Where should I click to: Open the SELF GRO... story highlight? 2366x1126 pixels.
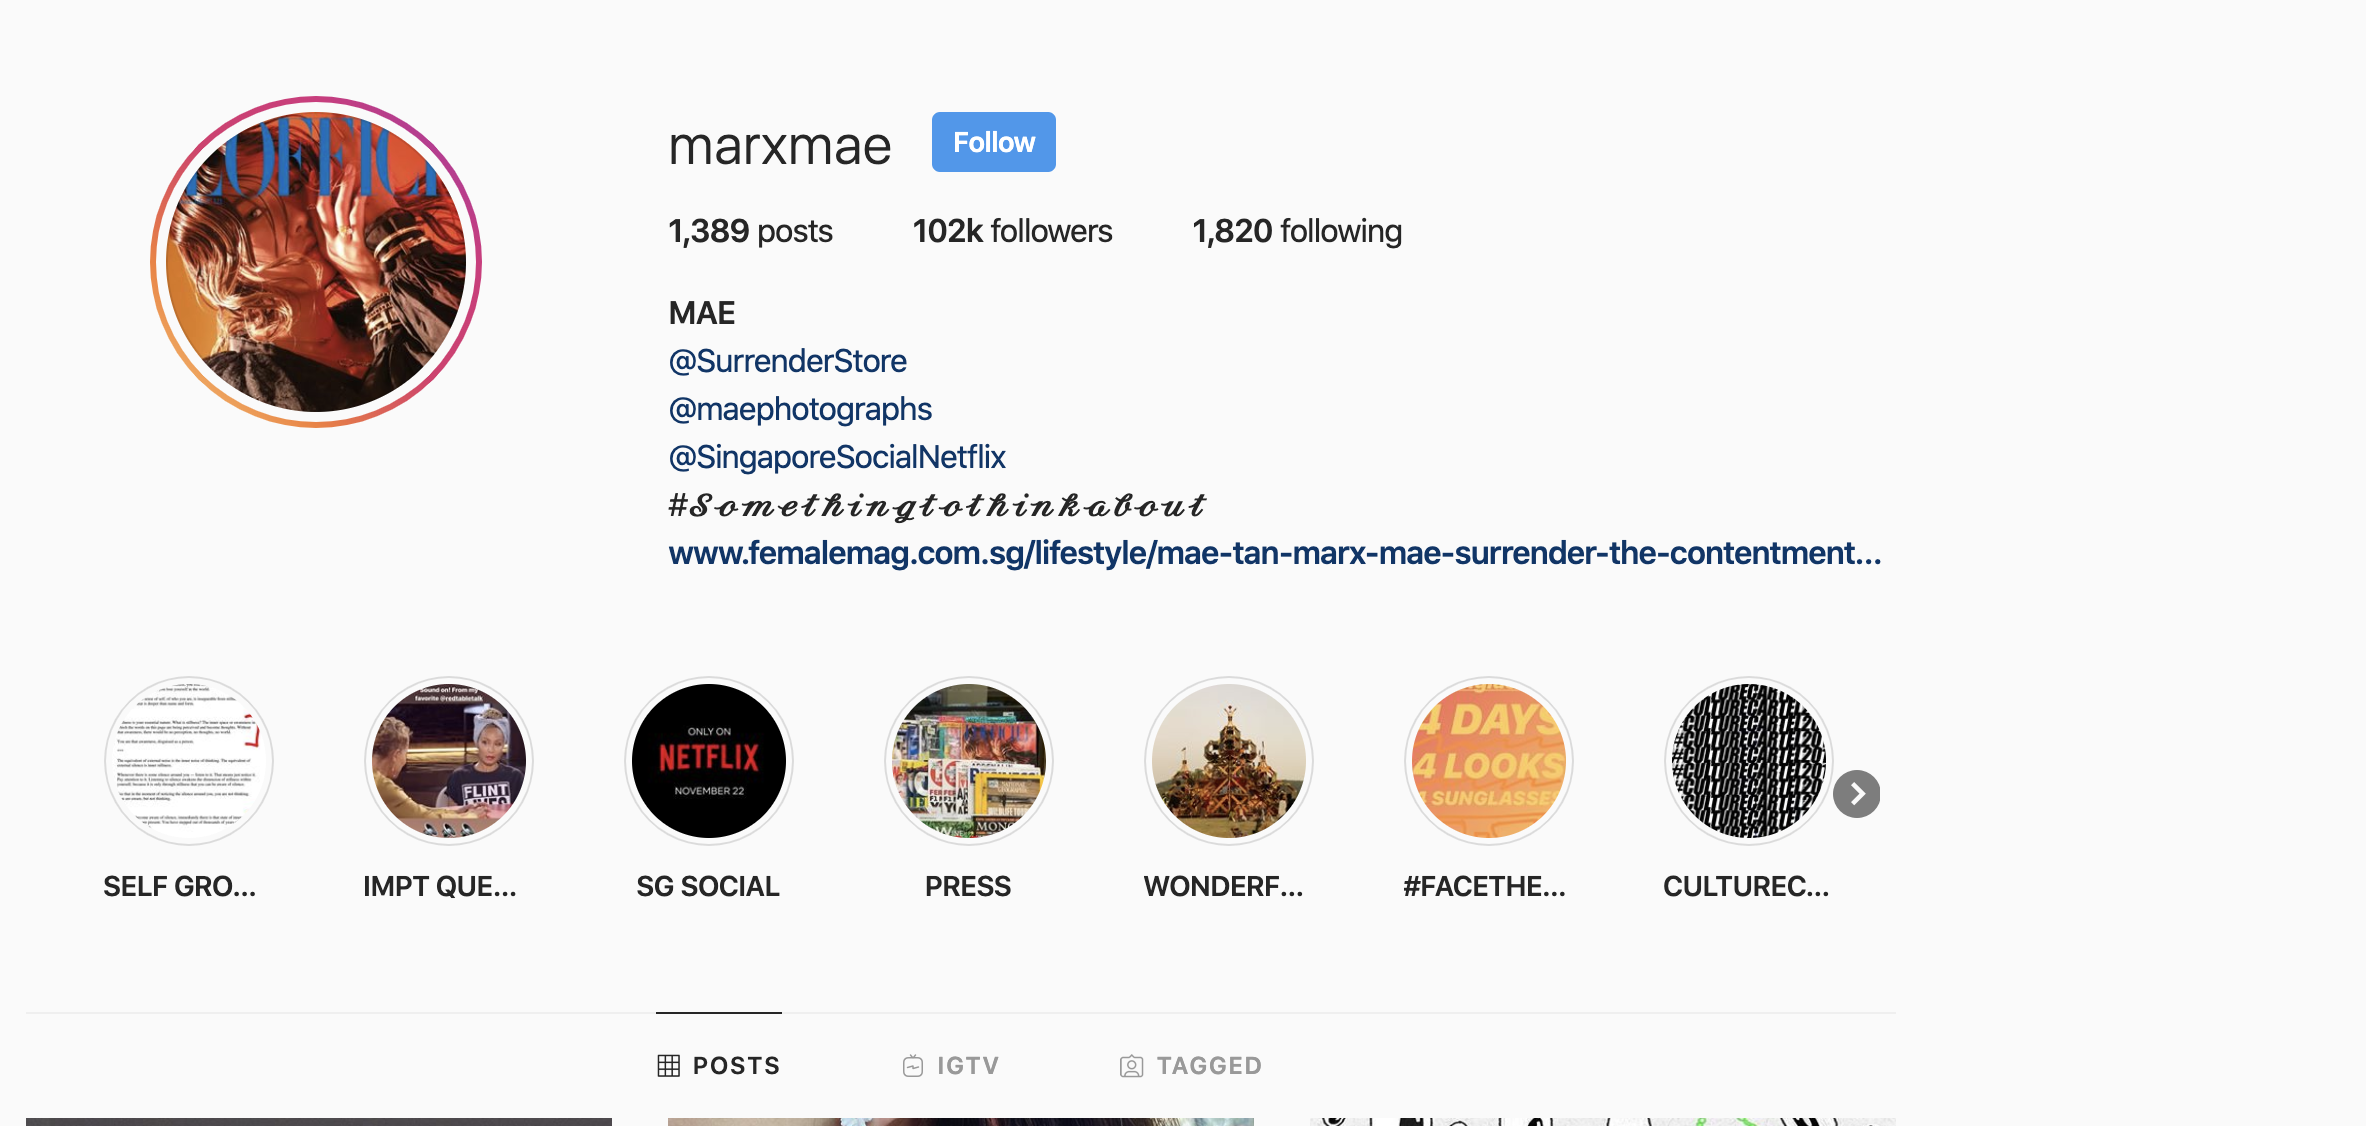coord(189,761)
